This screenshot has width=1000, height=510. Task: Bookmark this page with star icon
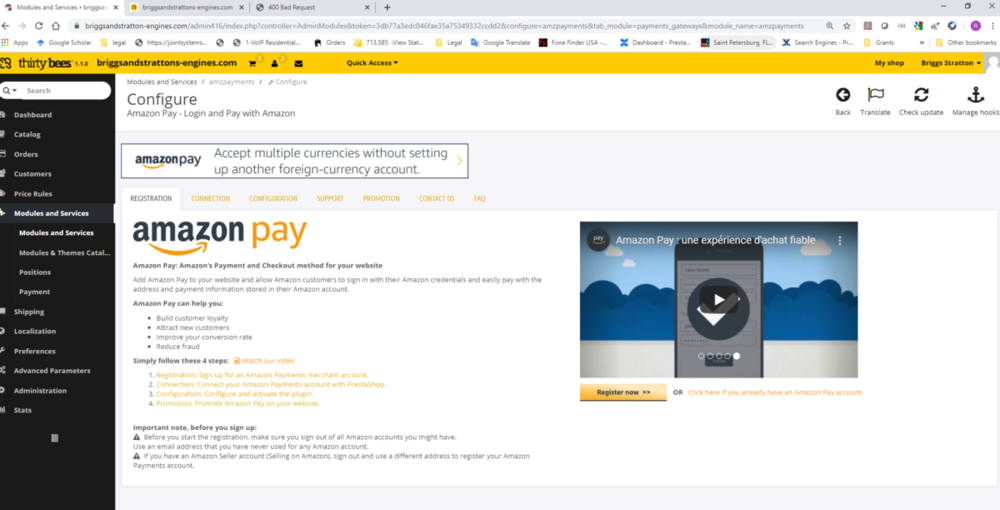pos(847,26)
